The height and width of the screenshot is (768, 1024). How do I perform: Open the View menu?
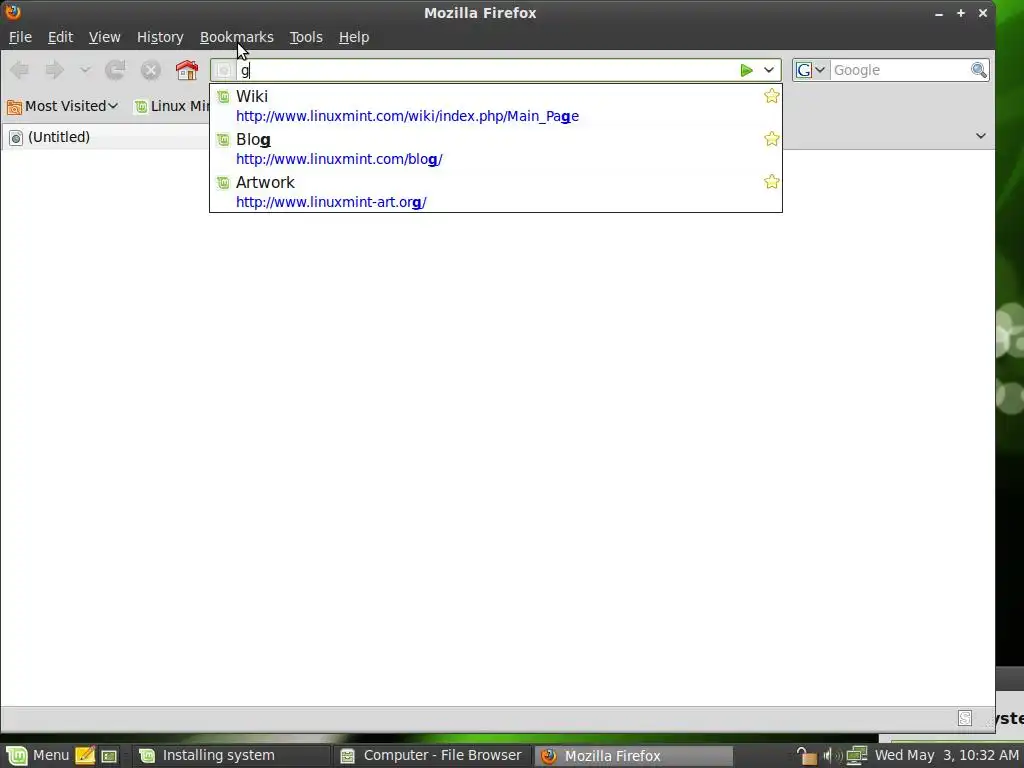104,37
